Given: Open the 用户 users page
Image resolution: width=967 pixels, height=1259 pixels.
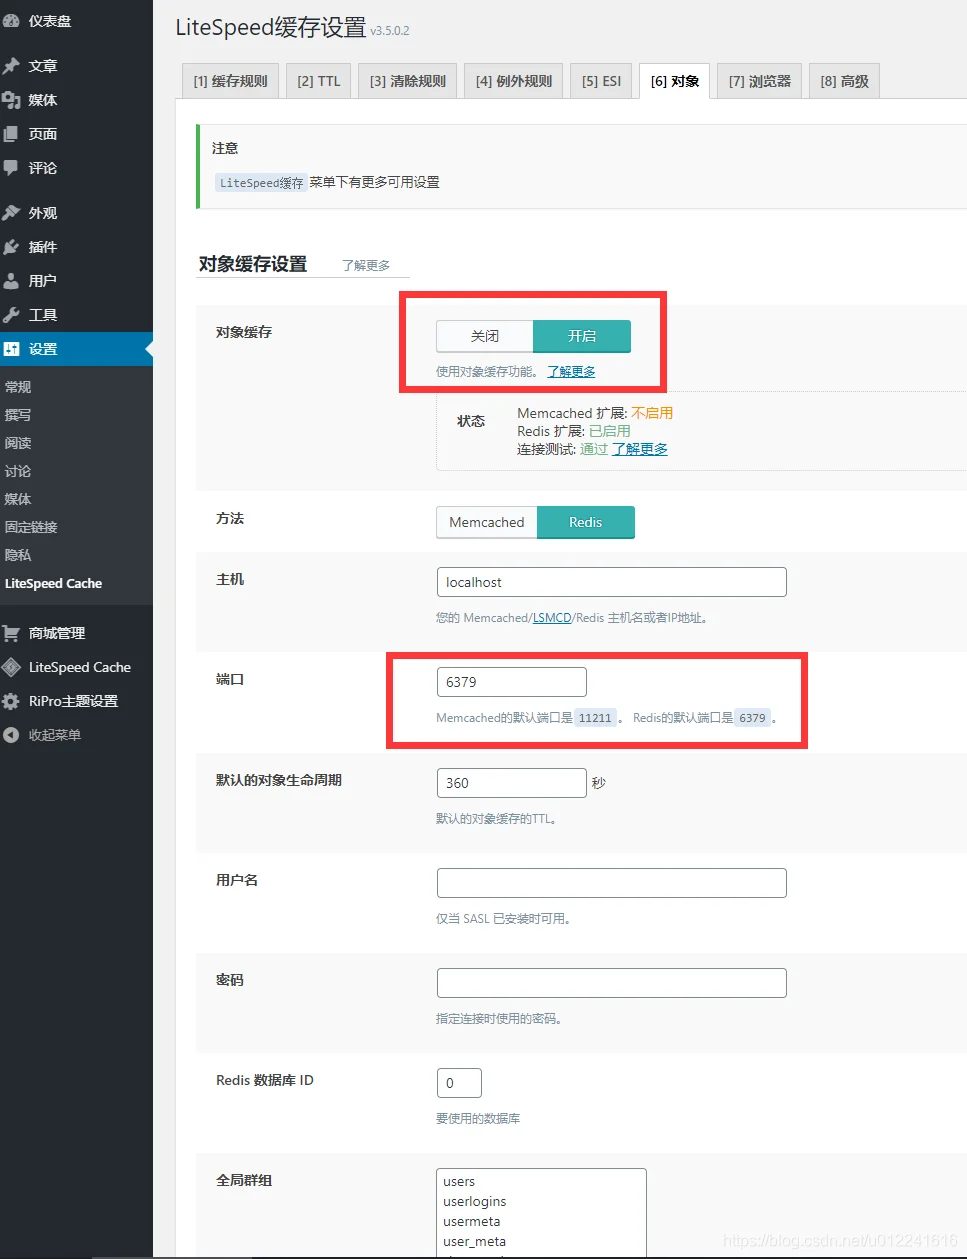Looking at the screenshot, I should [42, 280].
